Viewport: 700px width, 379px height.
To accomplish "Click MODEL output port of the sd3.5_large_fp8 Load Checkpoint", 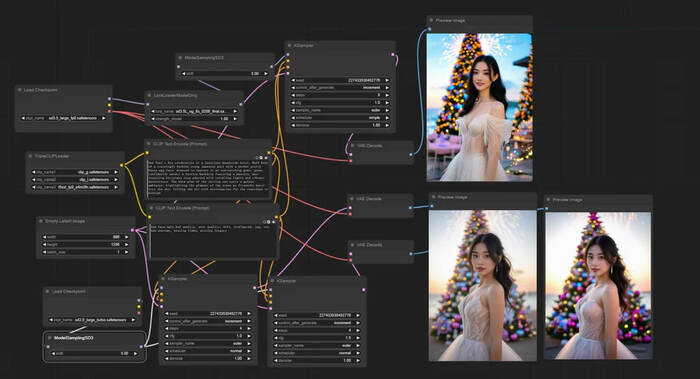I will click(109, 99).
